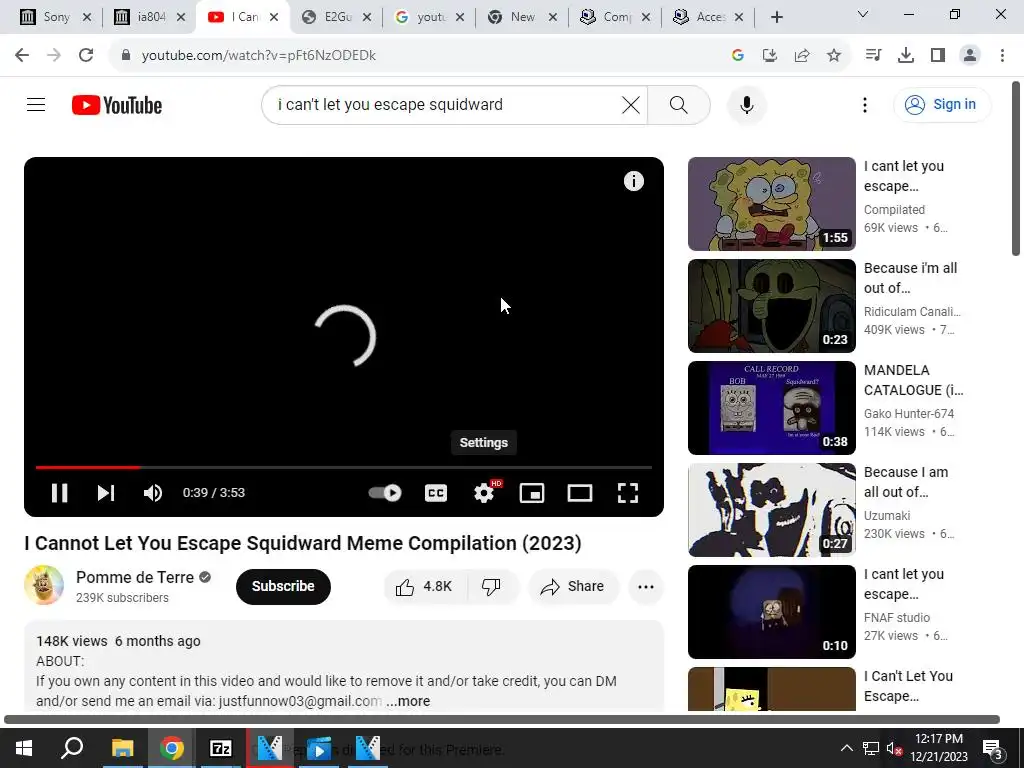1024x768 pixels.
Task: Open the video info card icon
Action: click(x=633, y=181)
